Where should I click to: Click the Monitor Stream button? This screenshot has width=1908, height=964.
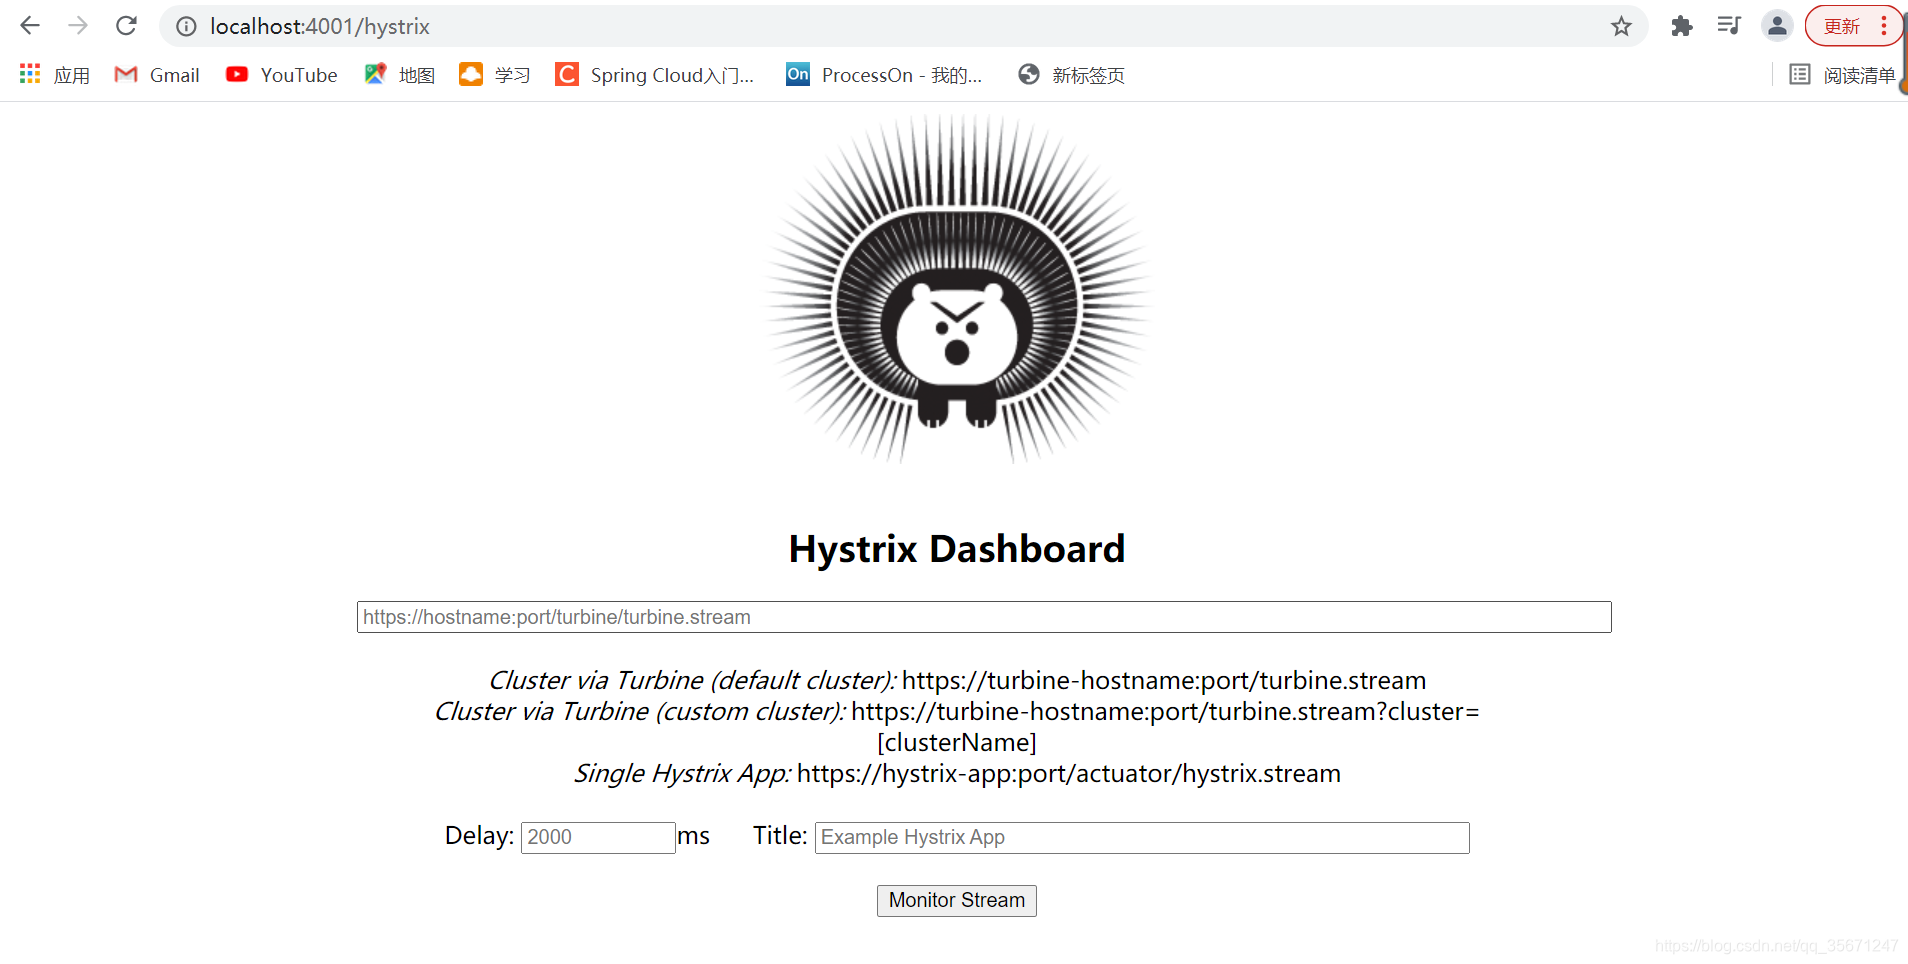pyautogui.click(x=957, y=900)
